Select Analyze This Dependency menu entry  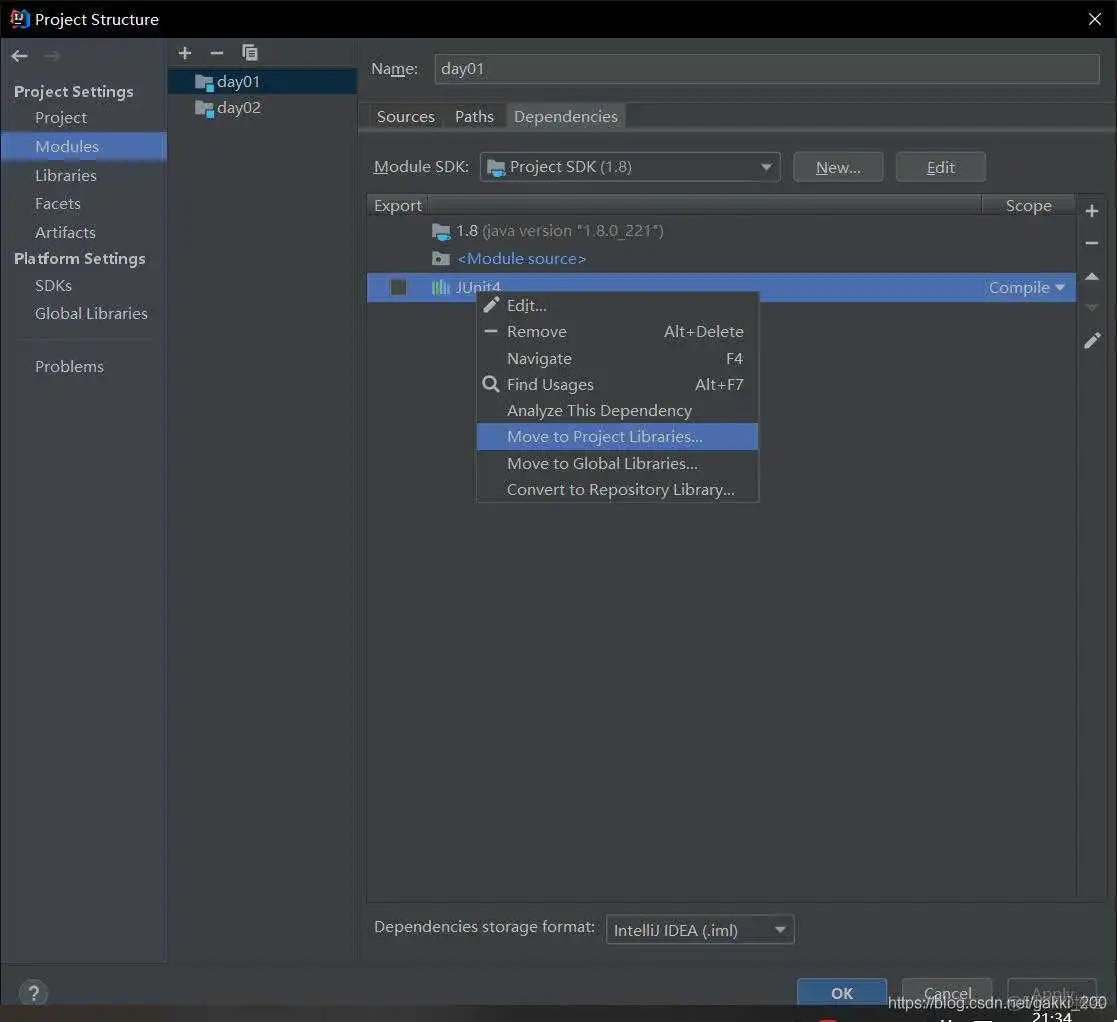(x=599, y=410)
